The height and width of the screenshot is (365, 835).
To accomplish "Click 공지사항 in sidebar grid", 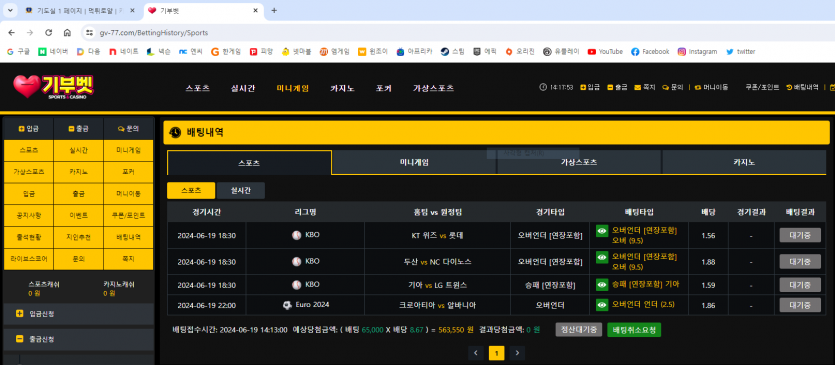I will click(29, 216).
